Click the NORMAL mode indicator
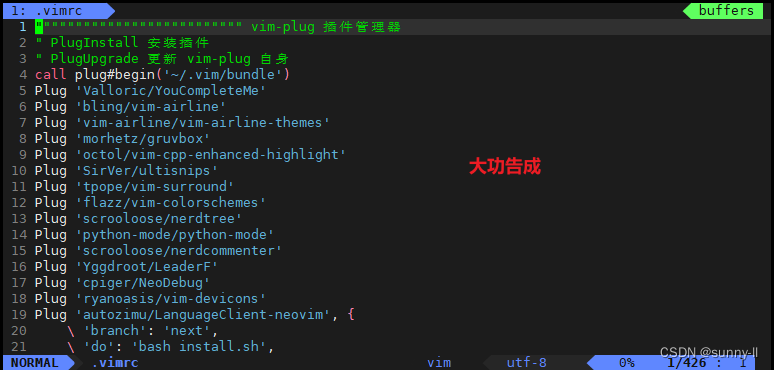The height and width of the screenshot is (370, 774). pos(35,363)
